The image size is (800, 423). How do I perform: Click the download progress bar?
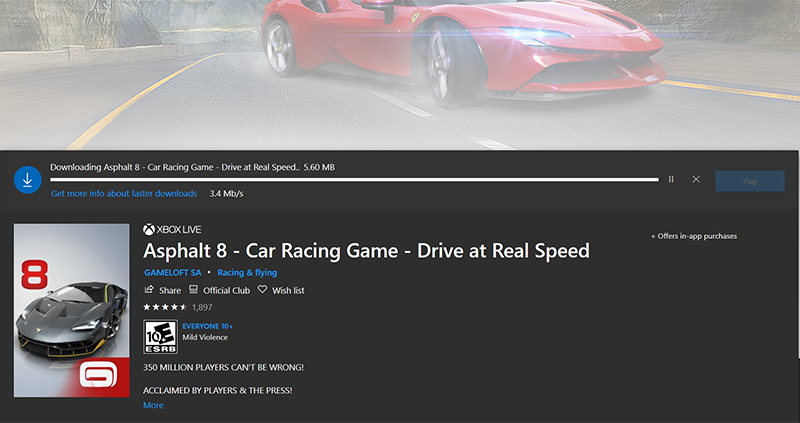tap(354, 180)
